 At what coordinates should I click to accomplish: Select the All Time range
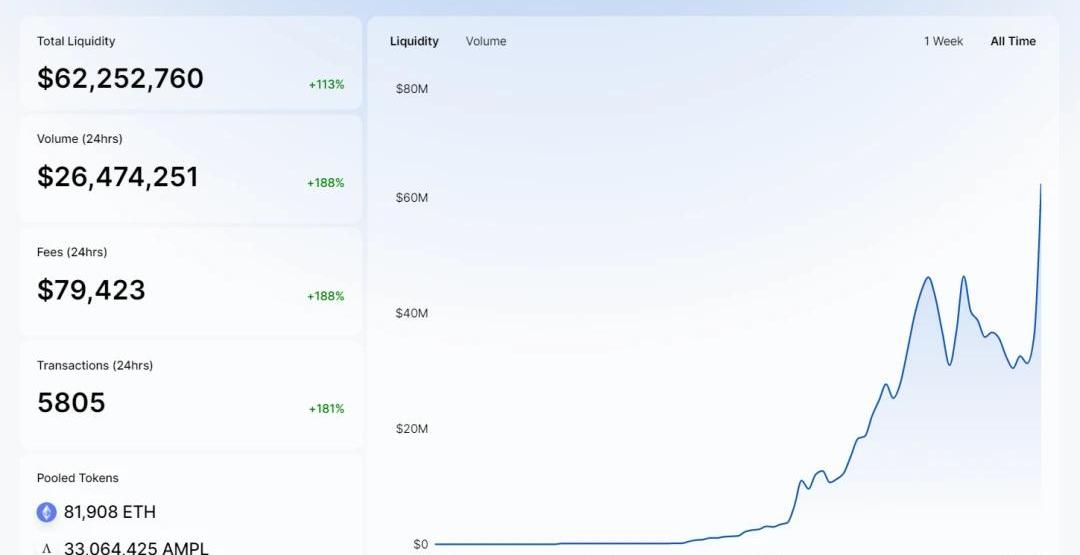(x=1013, y=41)
